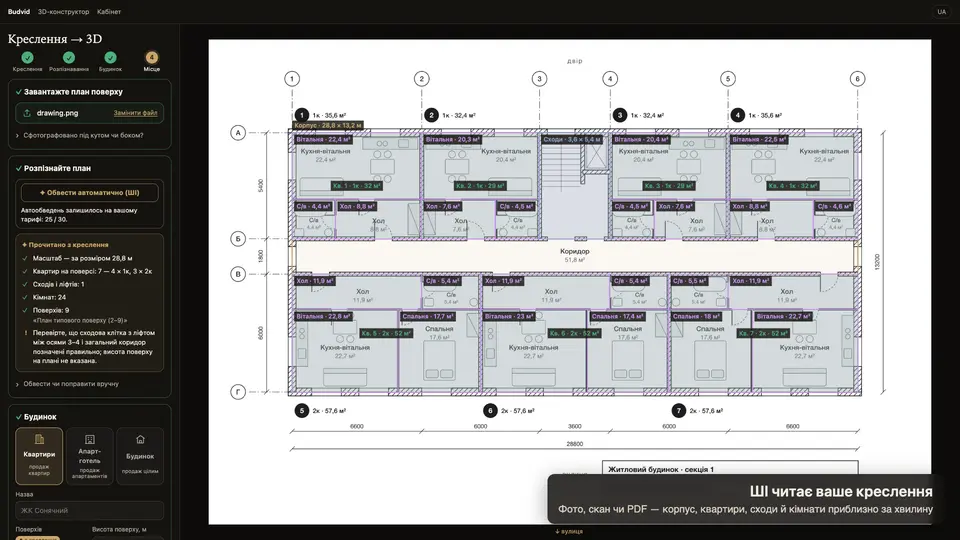Click 'Обвести автоматично (ШІ)' button
The height and width of the screenshot is (540, 960).
[89, 192]
